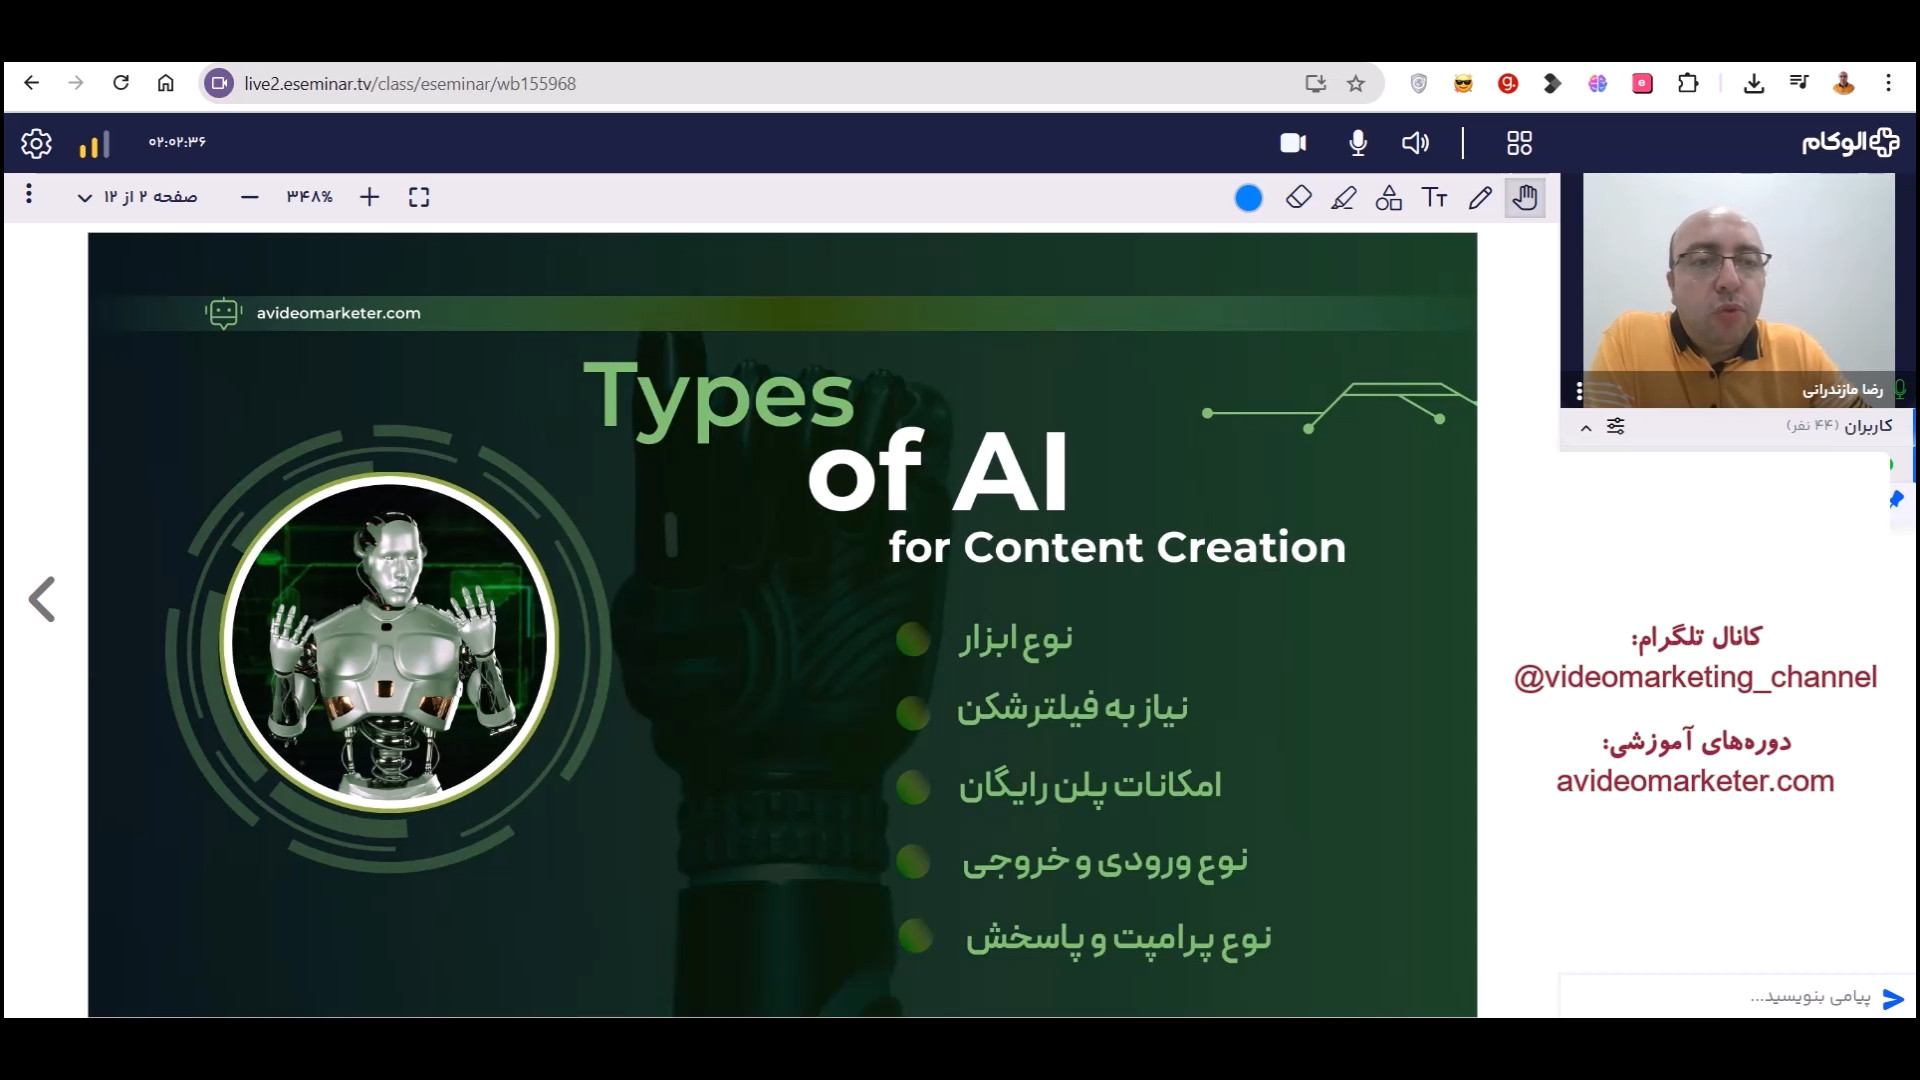Collapse the users list panel
The height and width of the screenshot is (1080, 1920).
(x=1586, y=427)
